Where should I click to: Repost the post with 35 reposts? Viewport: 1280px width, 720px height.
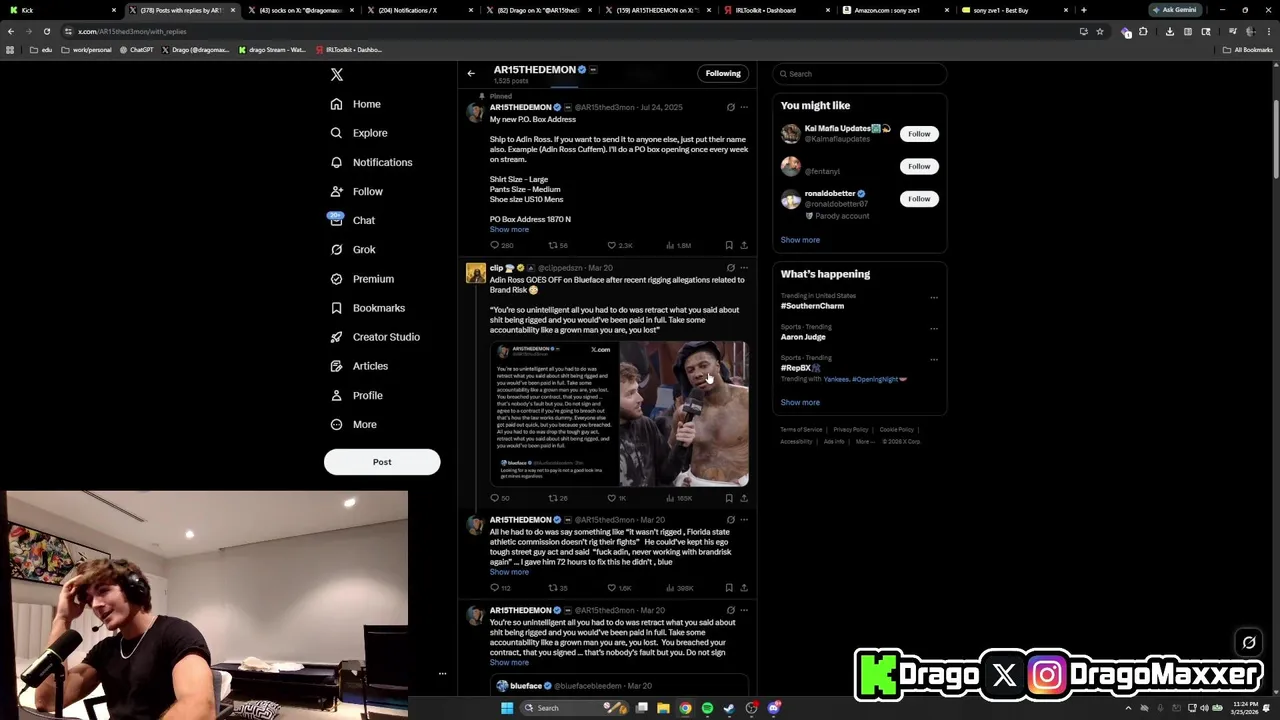click(552, 588)
